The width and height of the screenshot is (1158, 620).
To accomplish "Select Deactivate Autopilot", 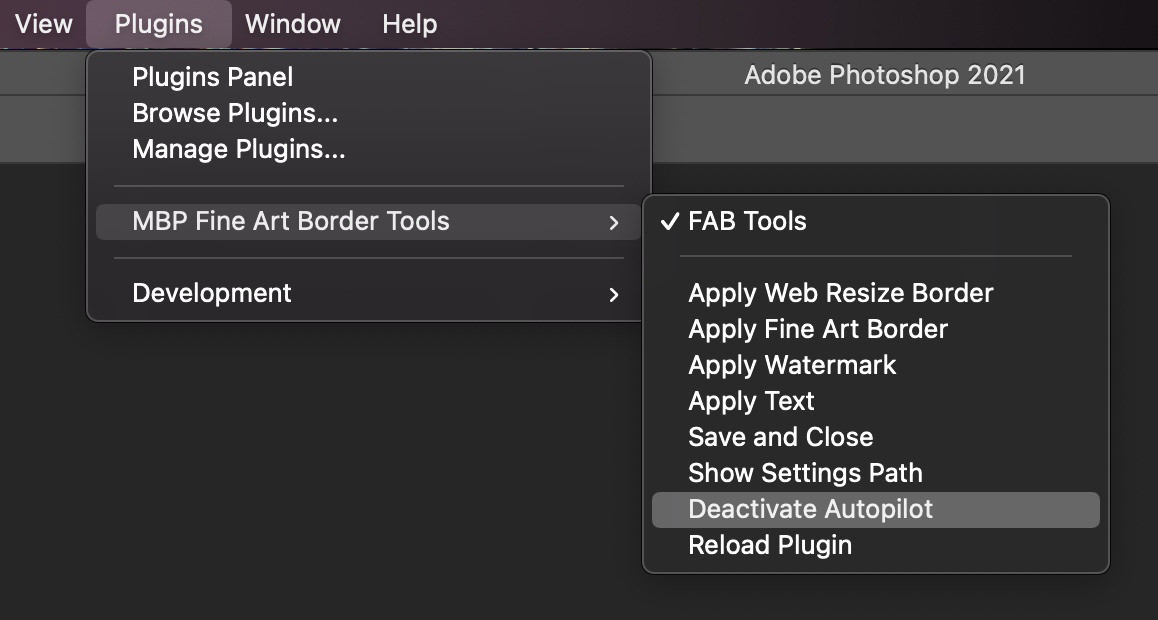I will (x=810, y=509).
